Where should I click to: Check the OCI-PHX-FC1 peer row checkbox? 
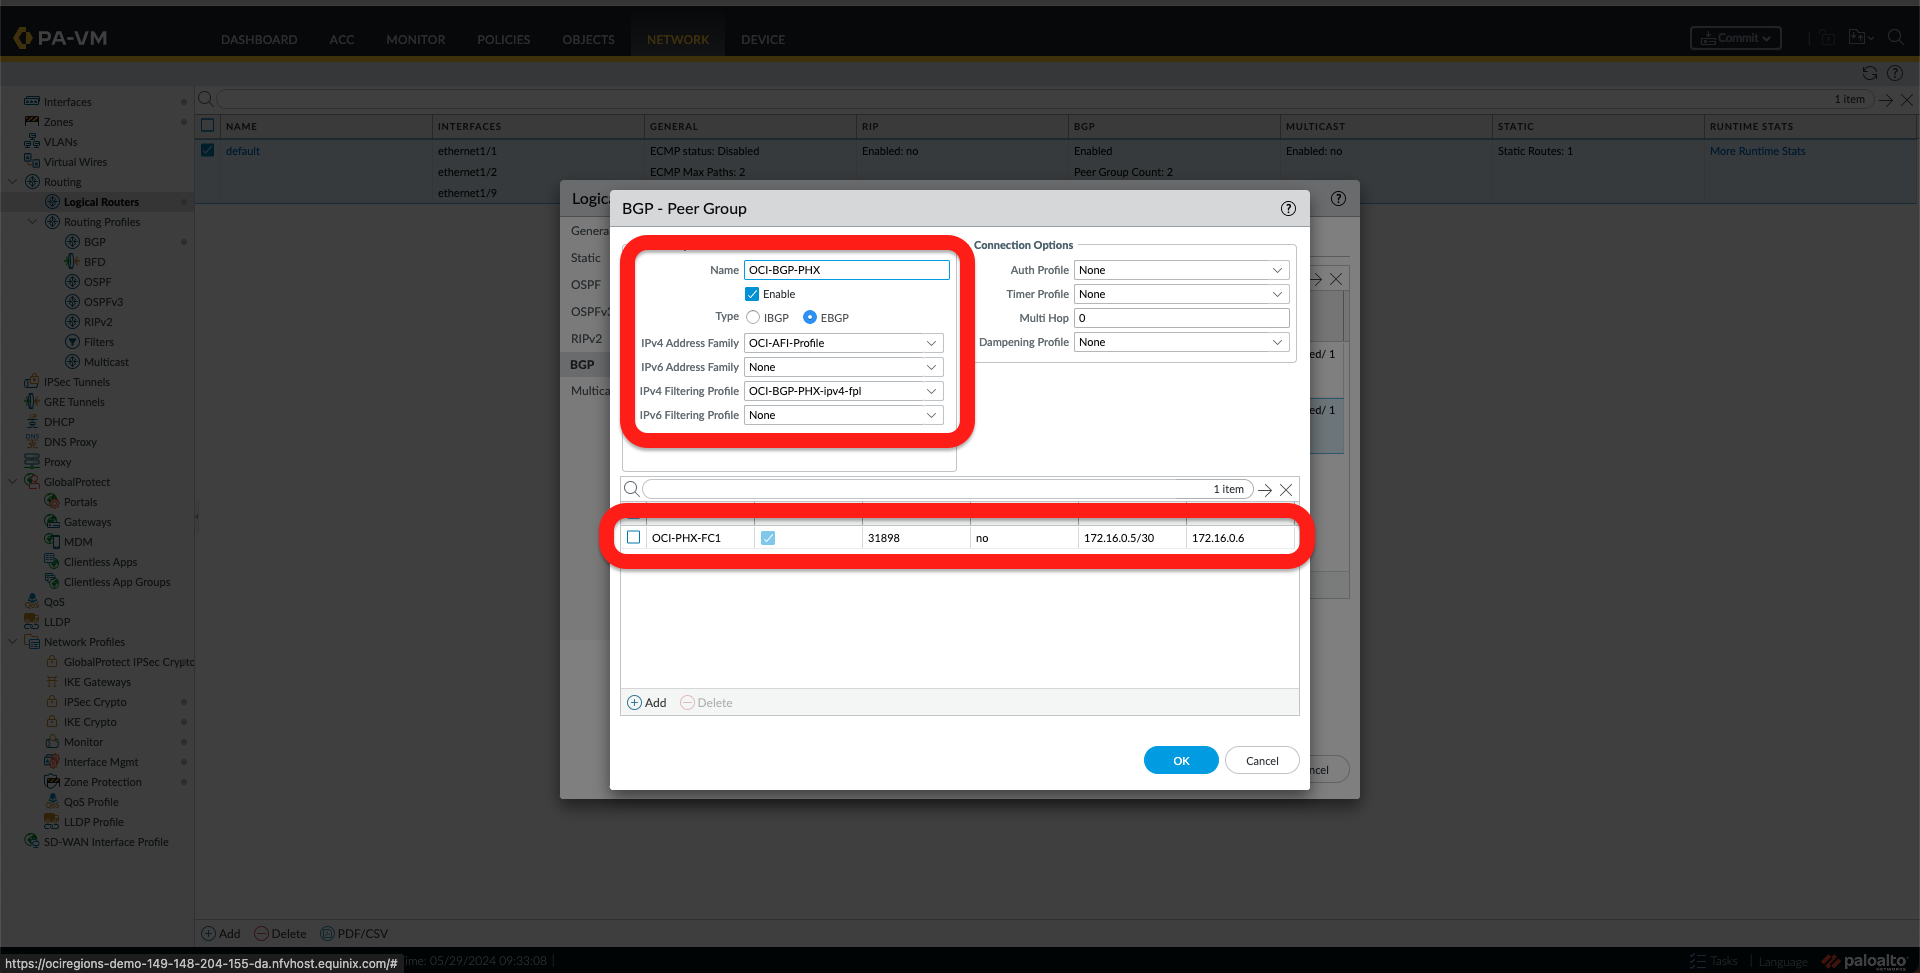click(x=633, y=538)
